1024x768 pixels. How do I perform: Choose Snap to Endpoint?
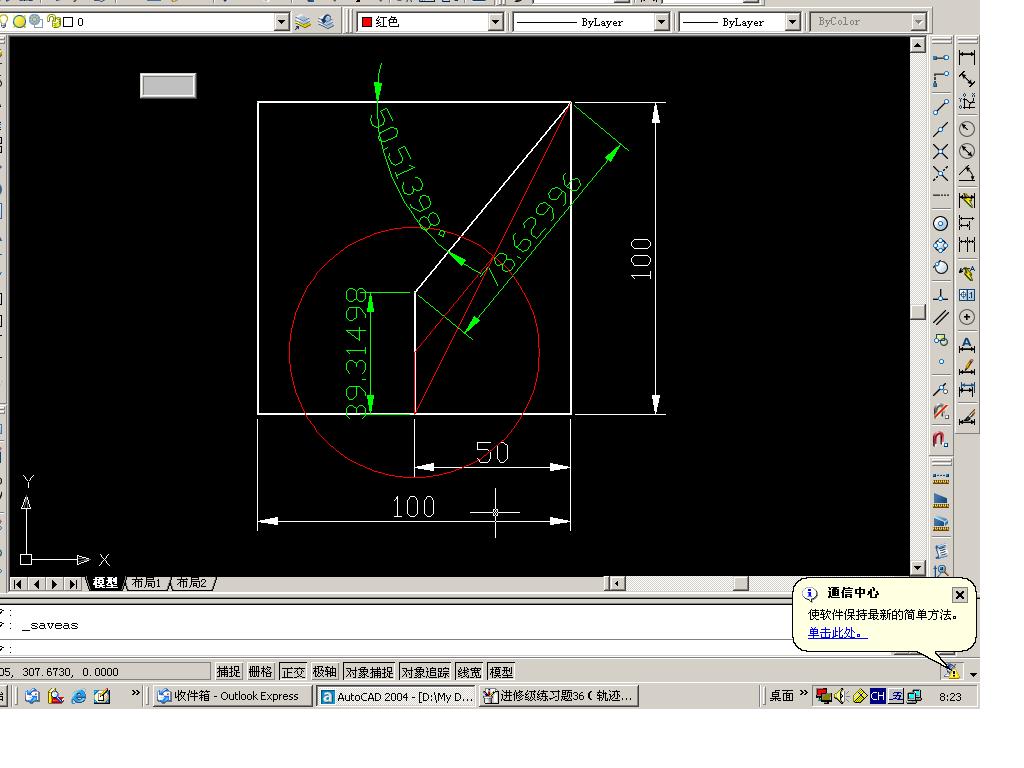pyautogui.click(x=940, y=106)
